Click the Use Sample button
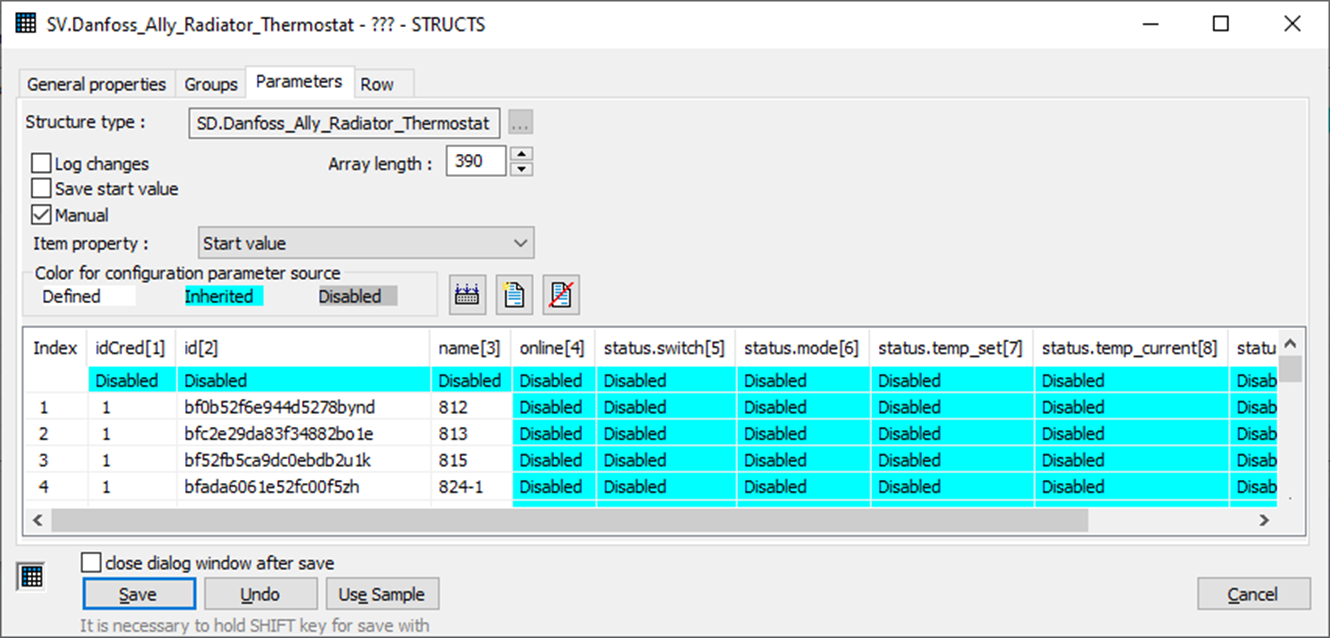Viewport: 1330px width, 638px height. 382,594
